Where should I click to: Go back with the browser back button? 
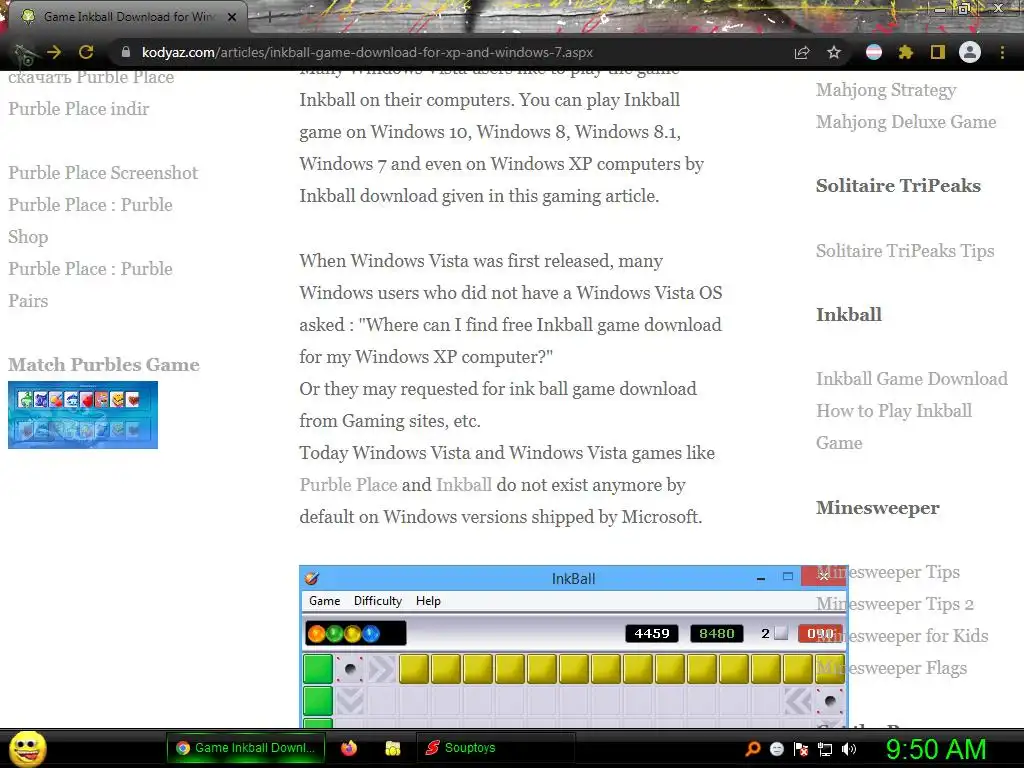click(24, 53)
